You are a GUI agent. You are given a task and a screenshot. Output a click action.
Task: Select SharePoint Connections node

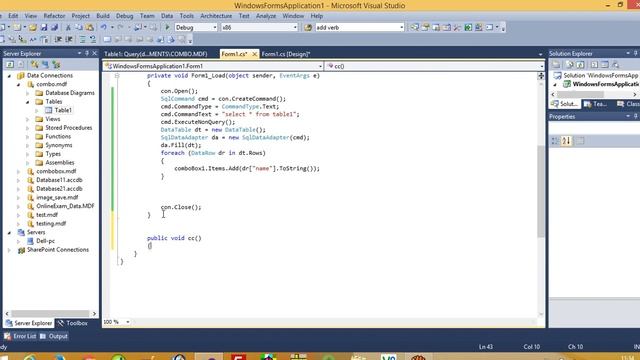(x=58, y=250)
